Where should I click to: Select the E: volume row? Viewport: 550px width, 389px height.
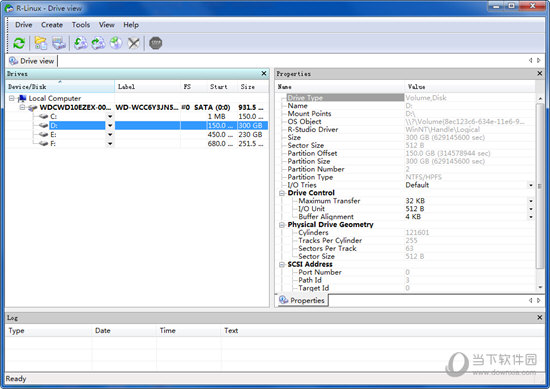click(137, 135)
